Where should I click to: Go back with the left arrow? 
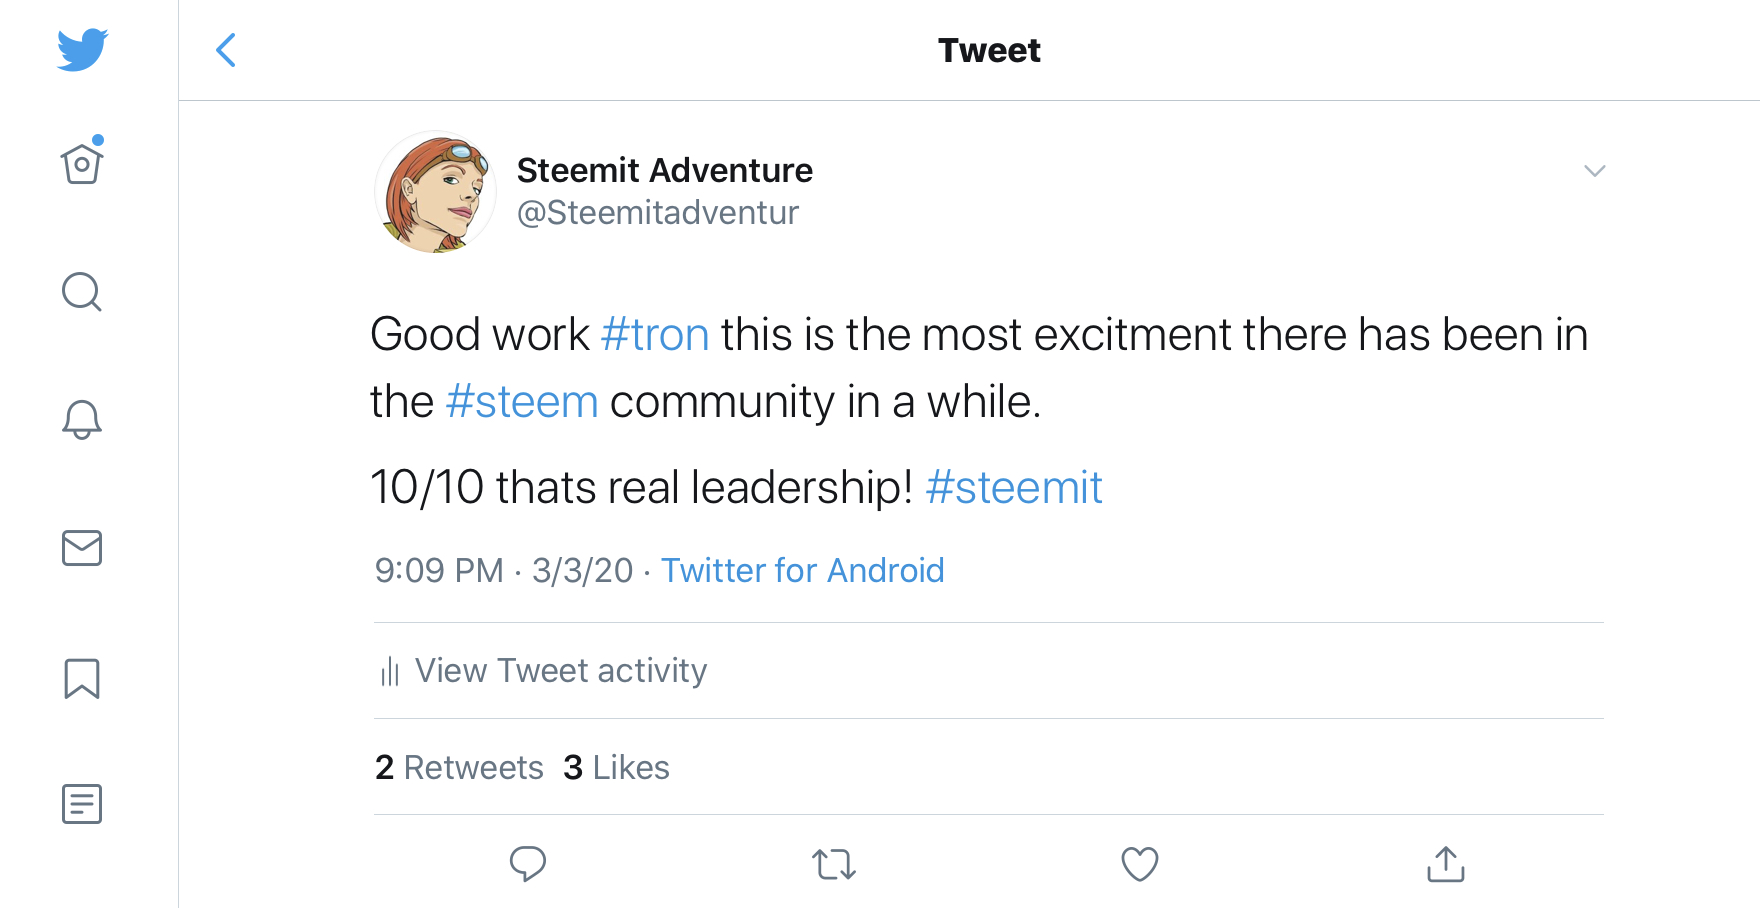pyautogui.click(x=227, y=50)
